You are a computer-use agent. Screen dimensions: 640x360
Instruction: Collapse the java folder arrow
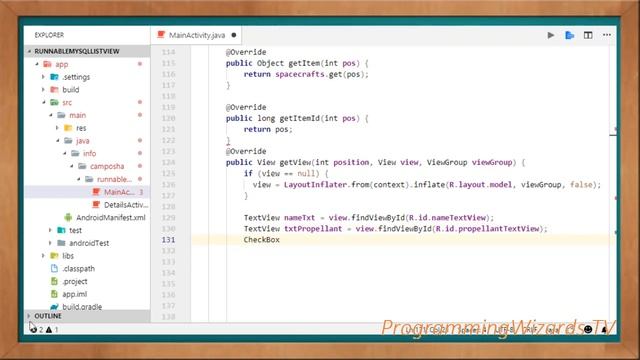point(58,140)
